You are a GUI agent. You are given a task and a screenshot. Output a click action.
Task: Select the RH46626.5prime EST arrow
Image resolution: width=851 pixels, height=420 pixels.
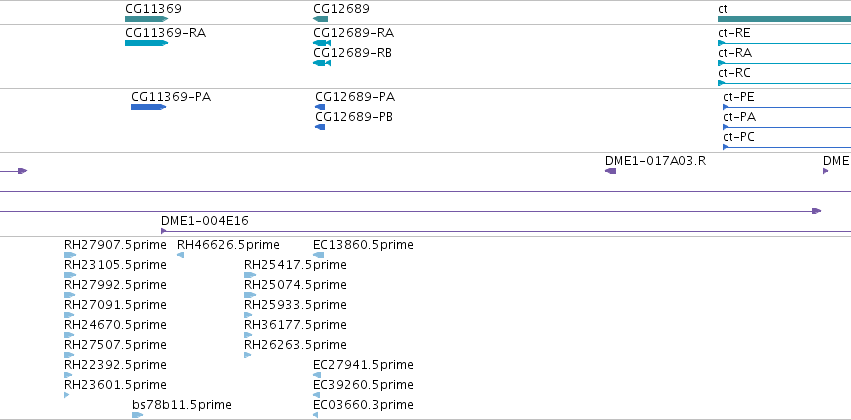(181, 255)
